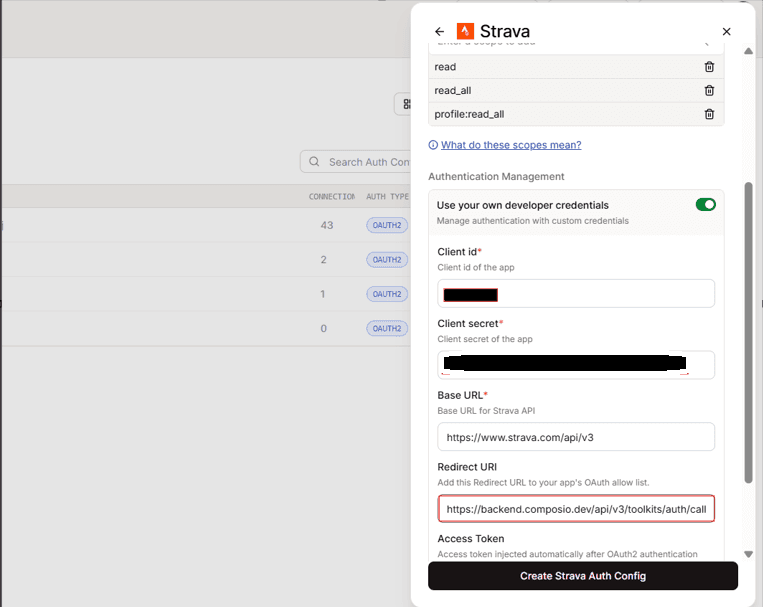Edit the Base URL field

(576, 437)
